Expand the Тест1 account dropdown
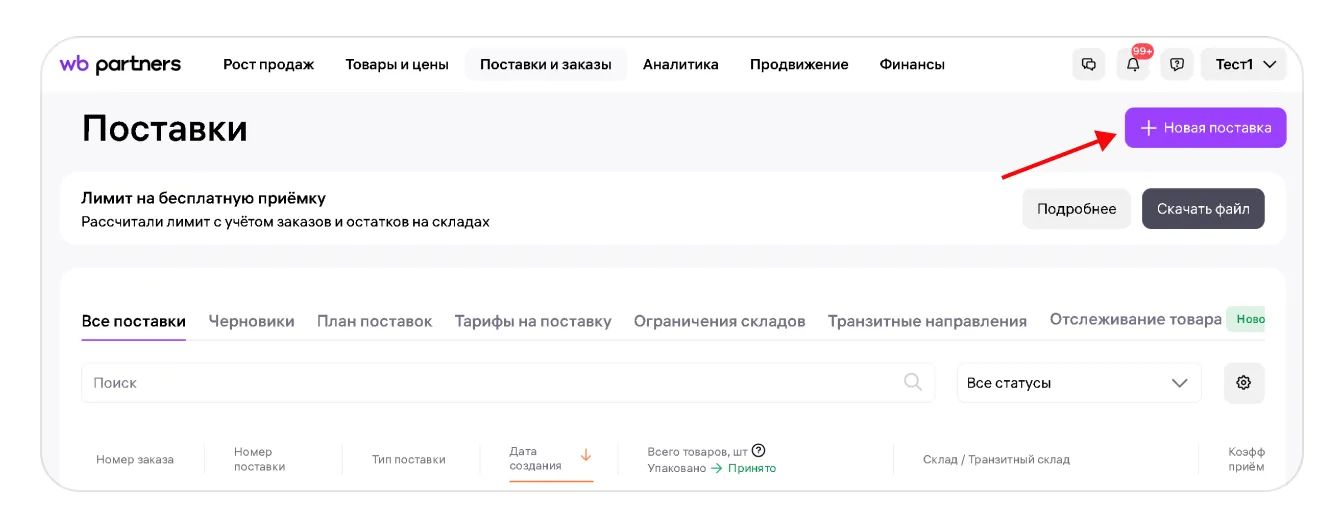 1245,64
